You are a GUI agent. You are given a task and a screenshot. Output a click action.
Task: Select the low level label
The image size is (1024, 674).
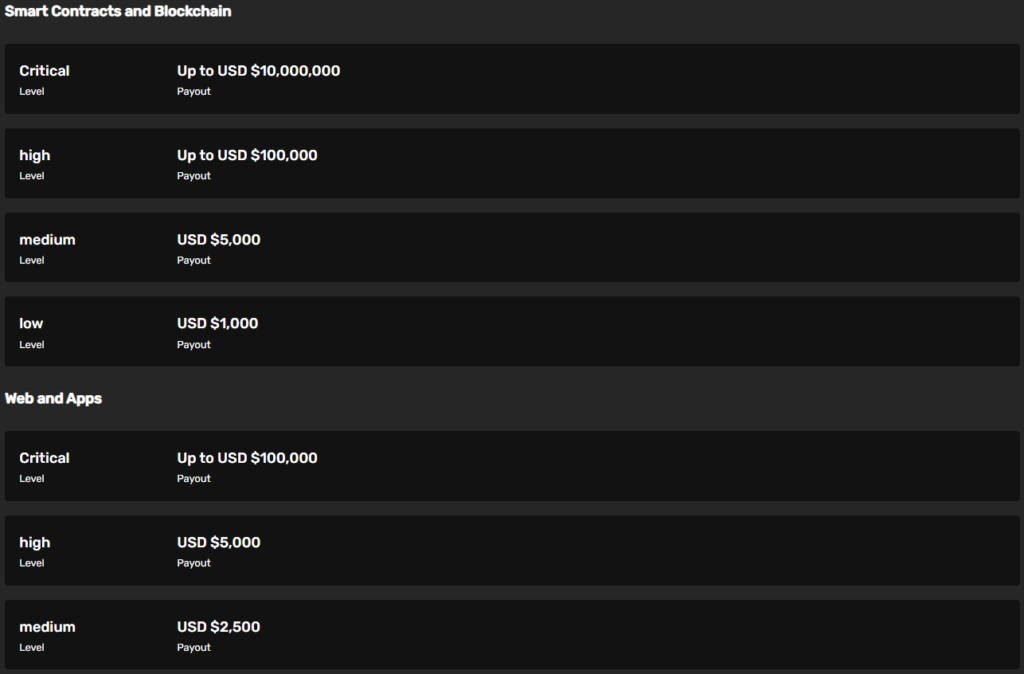point(31,324)
